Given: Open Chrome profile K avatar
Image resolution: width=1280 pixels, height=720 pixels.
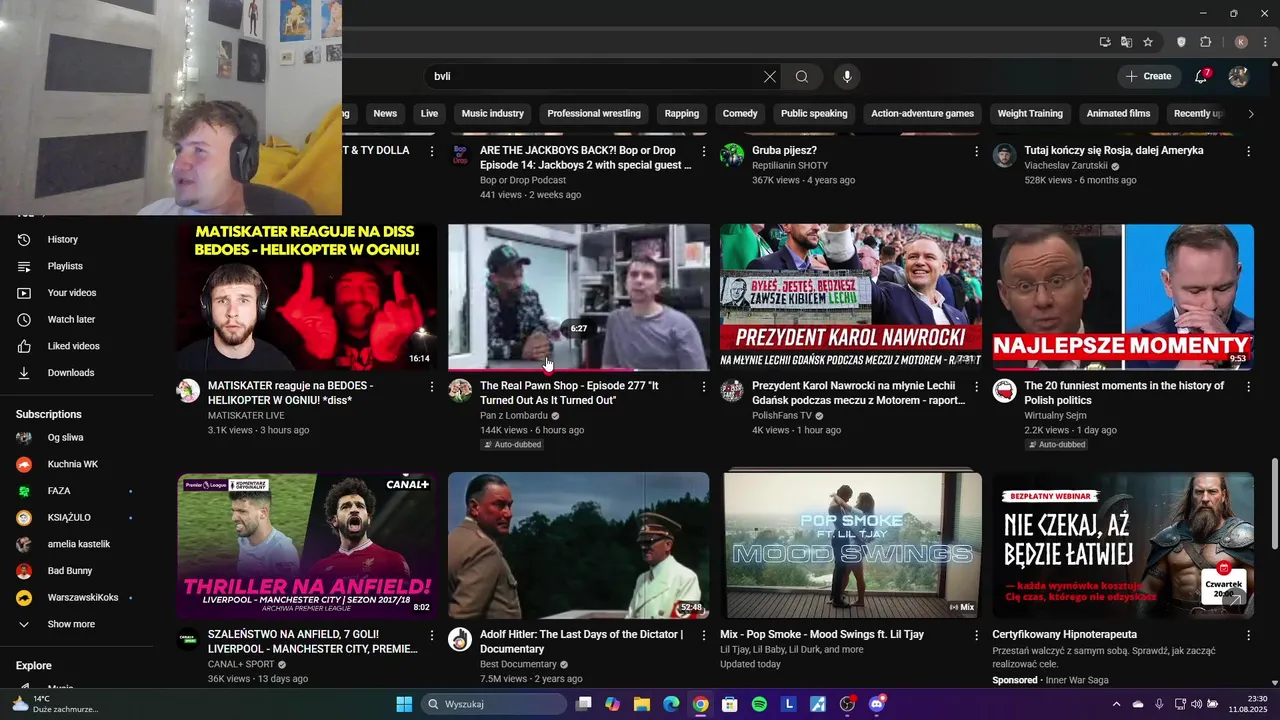Looking at the screenshot, I should 1241,42.
